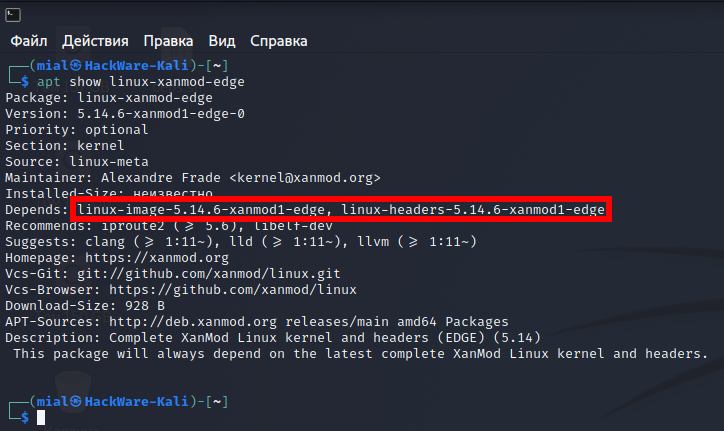Click the skull icon in the bottom prompt
724x431 pixels.
tap(76, 401)
